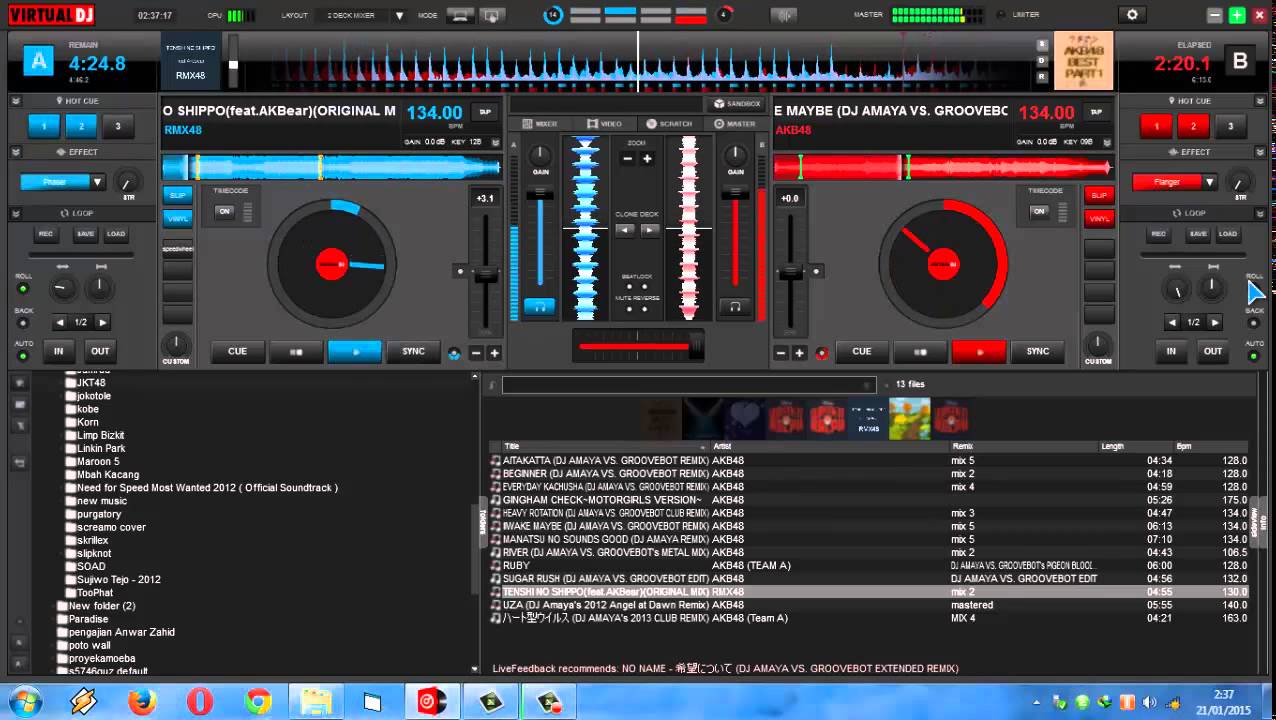Image resolution: width=1276 pixels, height=720 pixels.
Task: Turn deck A timecode ON button
Action: [223, 211]
